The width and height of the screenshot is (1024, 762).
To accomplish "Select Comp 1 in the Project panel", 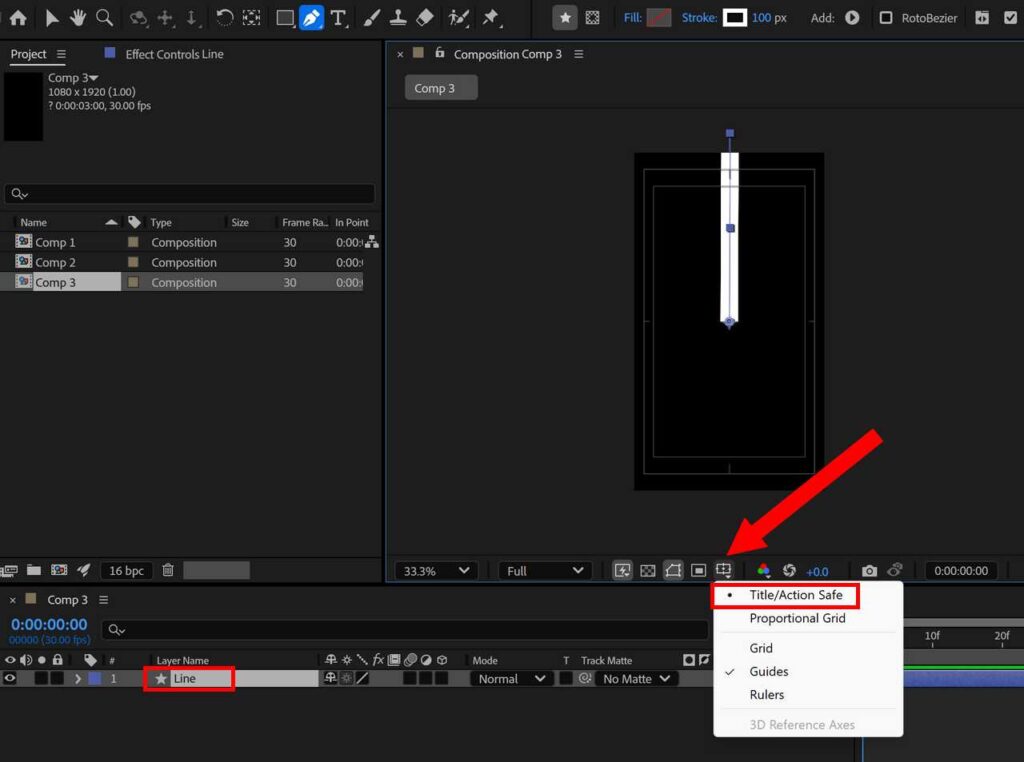I will pos(55,242).
